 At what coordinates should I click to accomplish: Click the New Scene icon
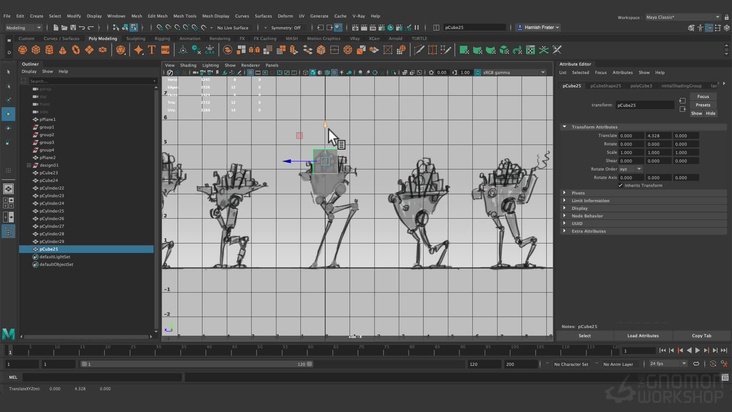(x=56, y=28)
